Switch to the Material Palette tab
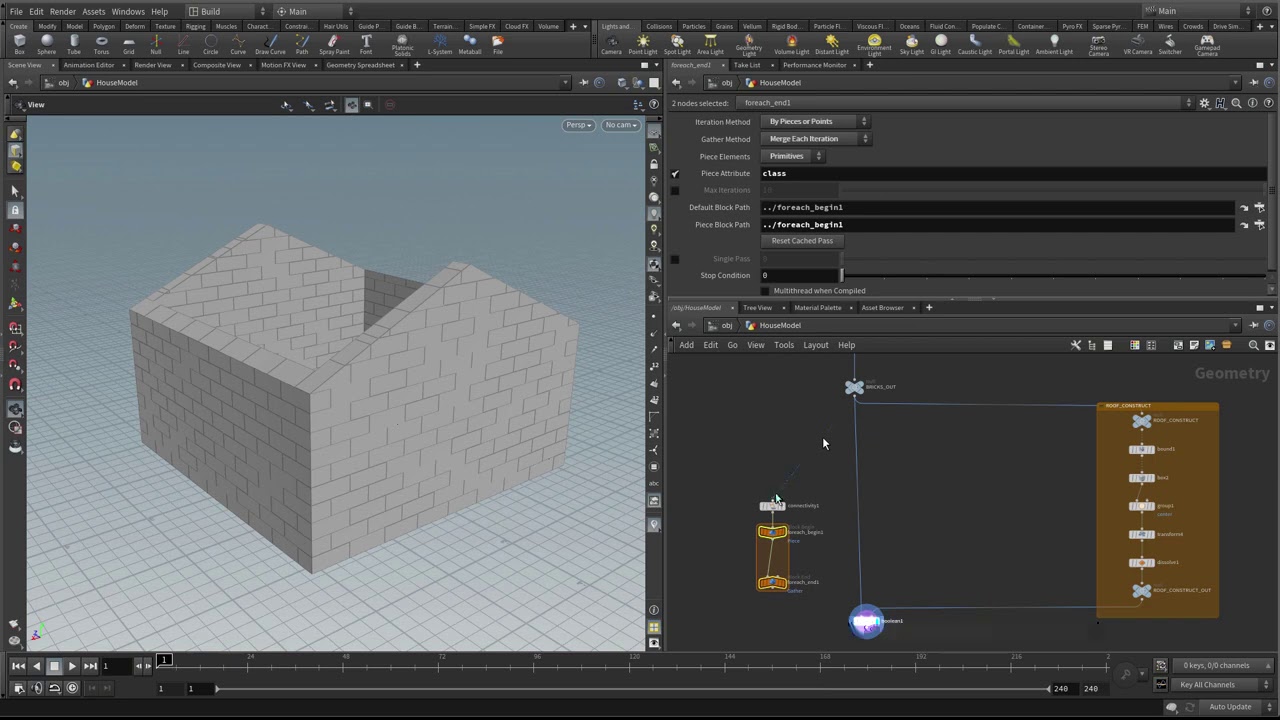The image size is (1280, 720). coord(817,308)
